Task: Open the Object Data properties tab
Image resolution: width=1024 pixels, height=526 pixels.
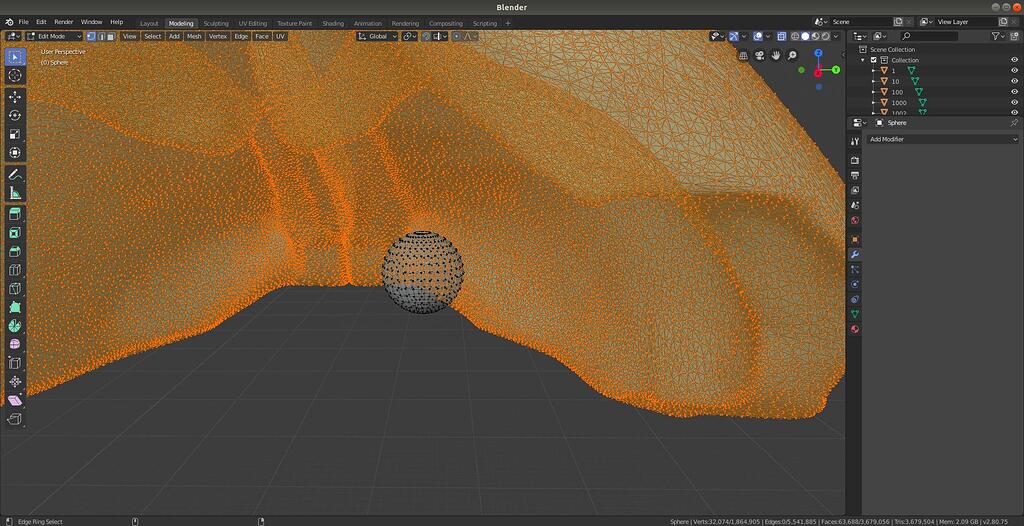Action: pyautogui.click(x=855, y=314)
